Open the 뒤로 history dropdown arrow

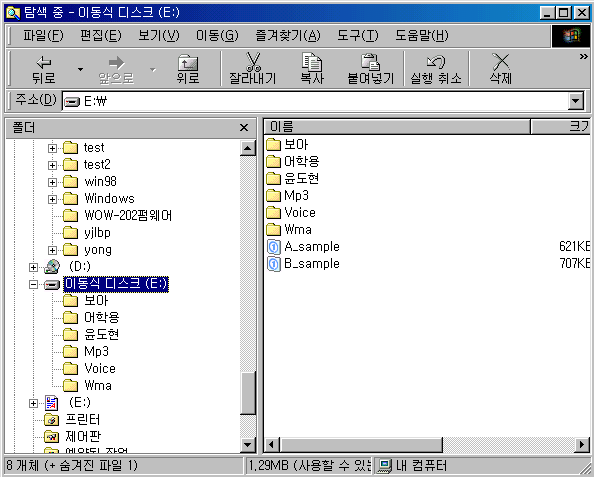click(80, 69)
